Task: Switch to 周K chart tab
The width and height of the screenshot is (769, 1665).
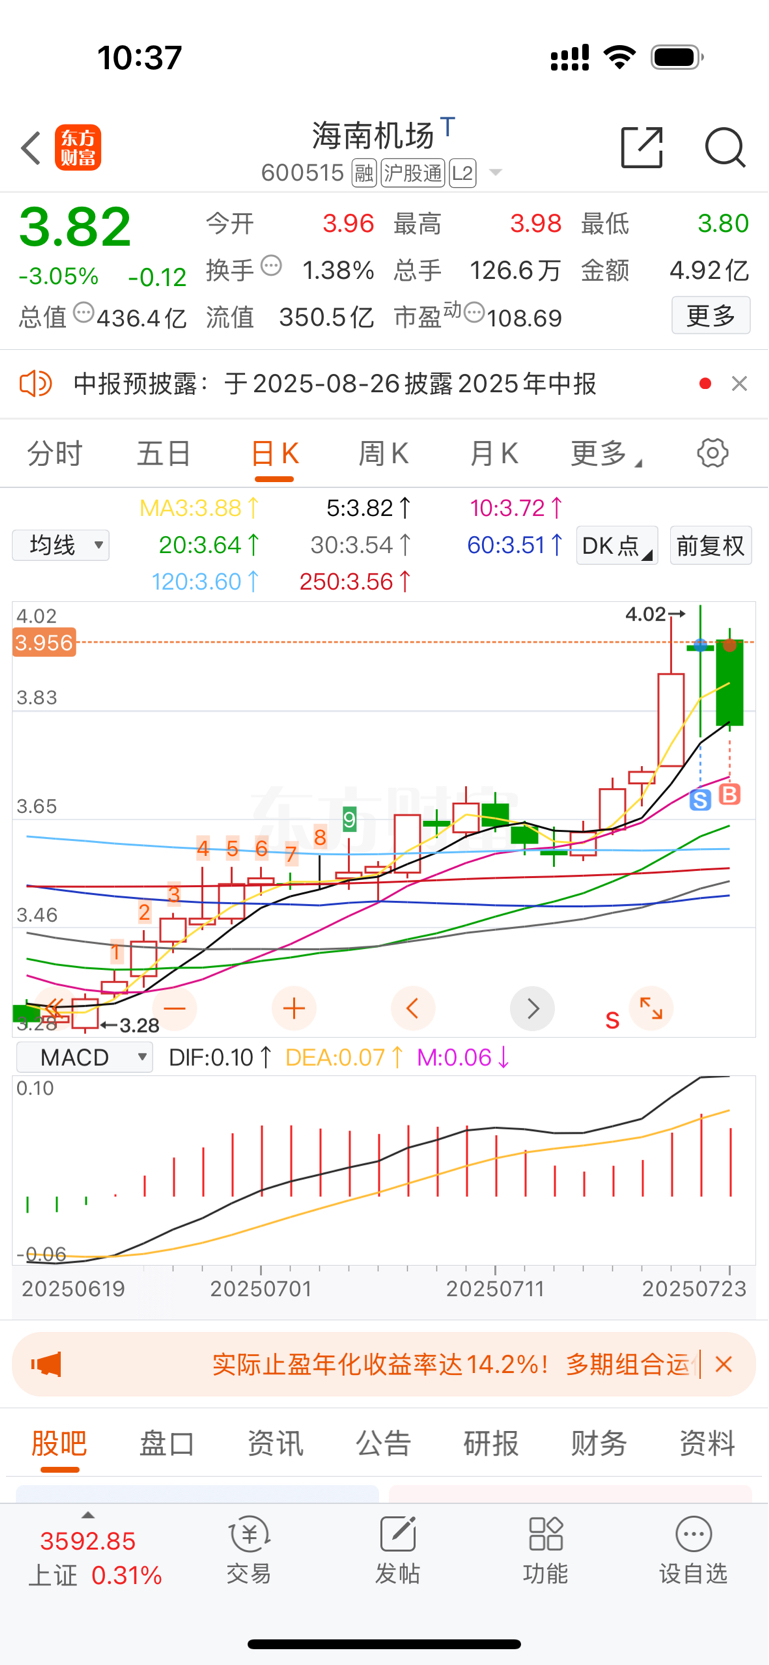Action: [383, 454]
